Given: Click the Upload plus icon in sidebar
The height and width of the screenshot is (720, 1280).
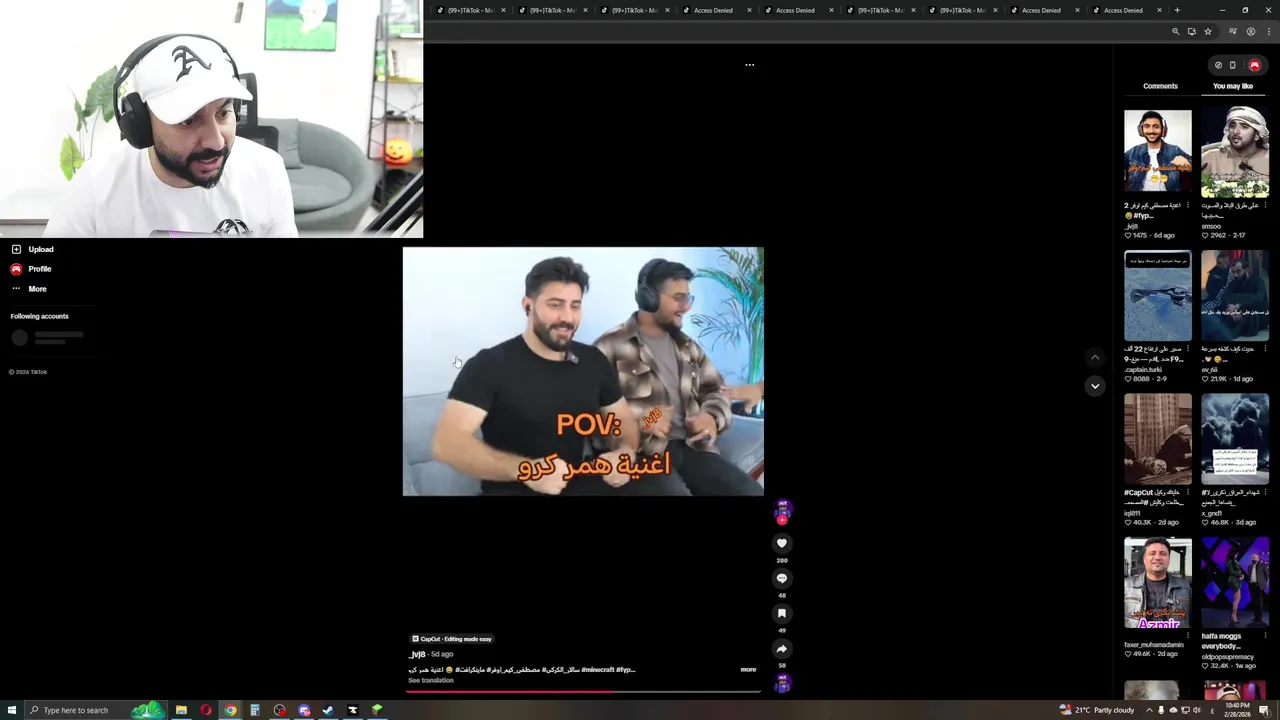Looking at the screenshot, I should [x=16, y=249].
